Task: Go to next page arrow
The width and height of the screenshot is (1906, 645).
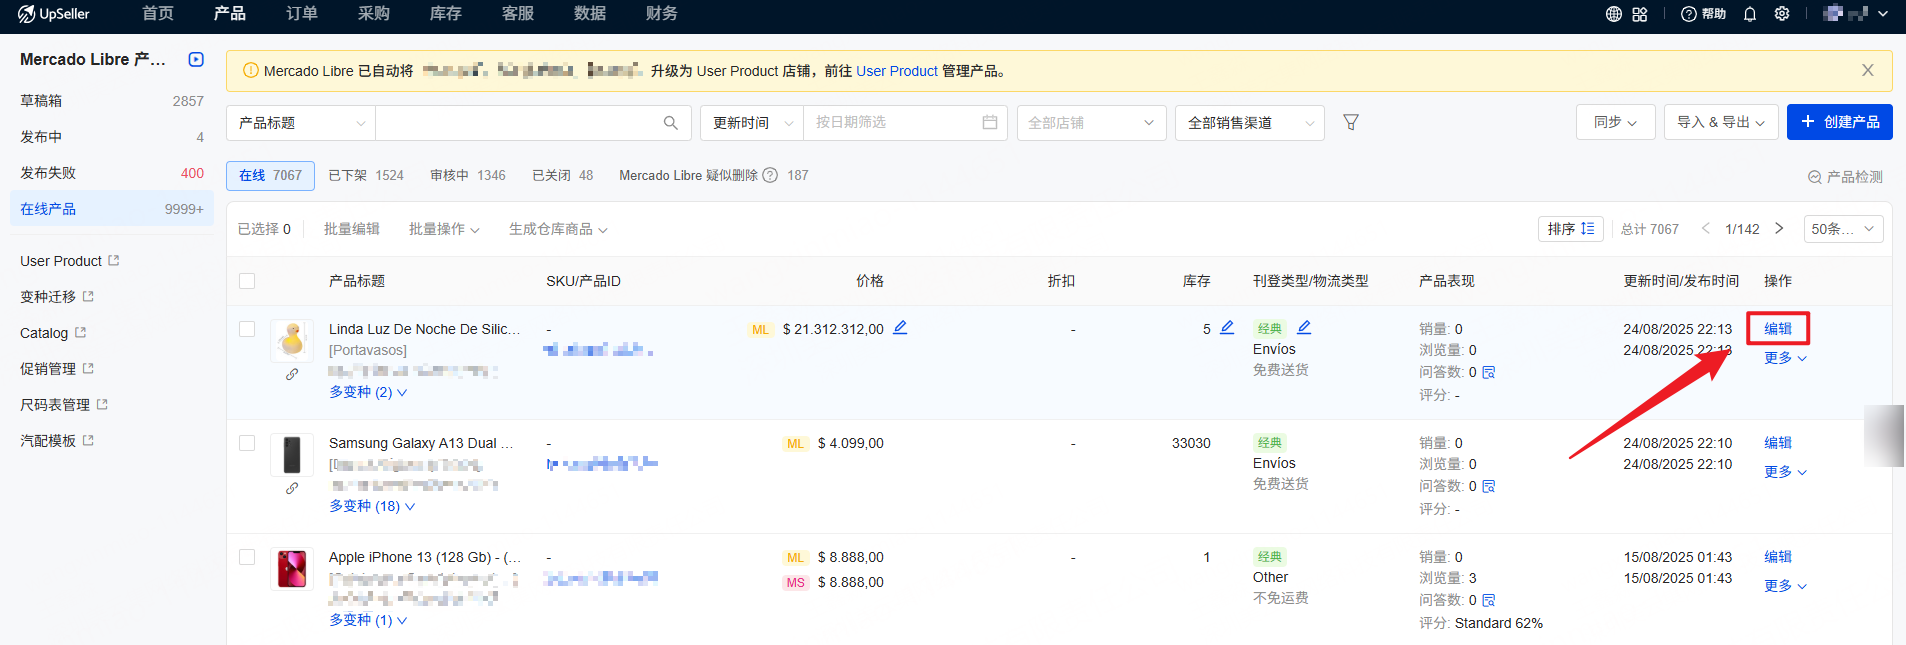Action: 1779,229
